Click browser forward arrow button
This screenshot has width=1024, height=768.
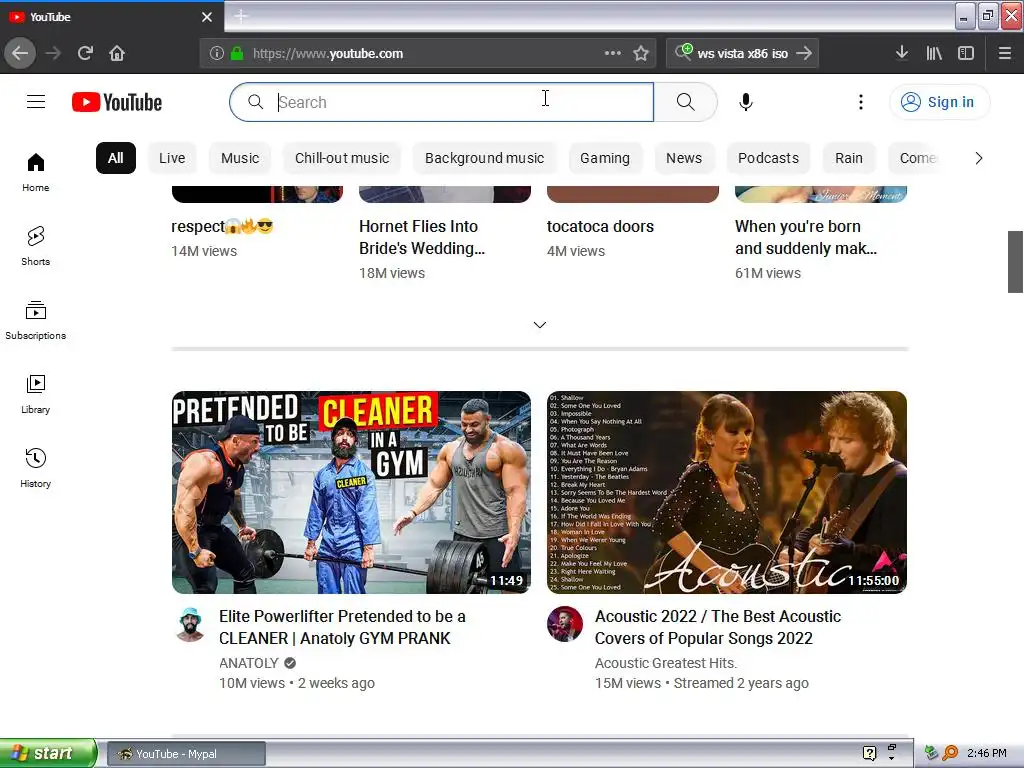point(54,53)
